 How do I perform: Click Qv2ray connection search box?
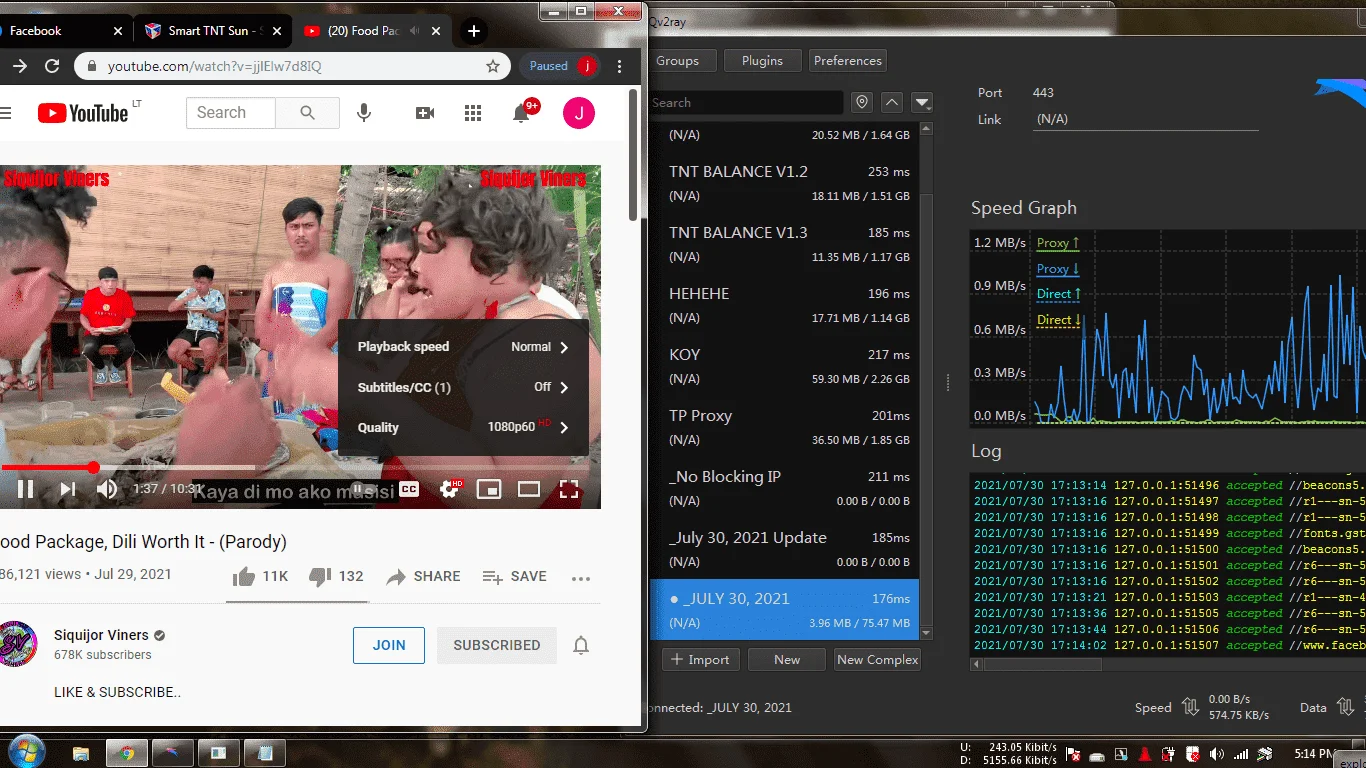click(x=746, y=102)
